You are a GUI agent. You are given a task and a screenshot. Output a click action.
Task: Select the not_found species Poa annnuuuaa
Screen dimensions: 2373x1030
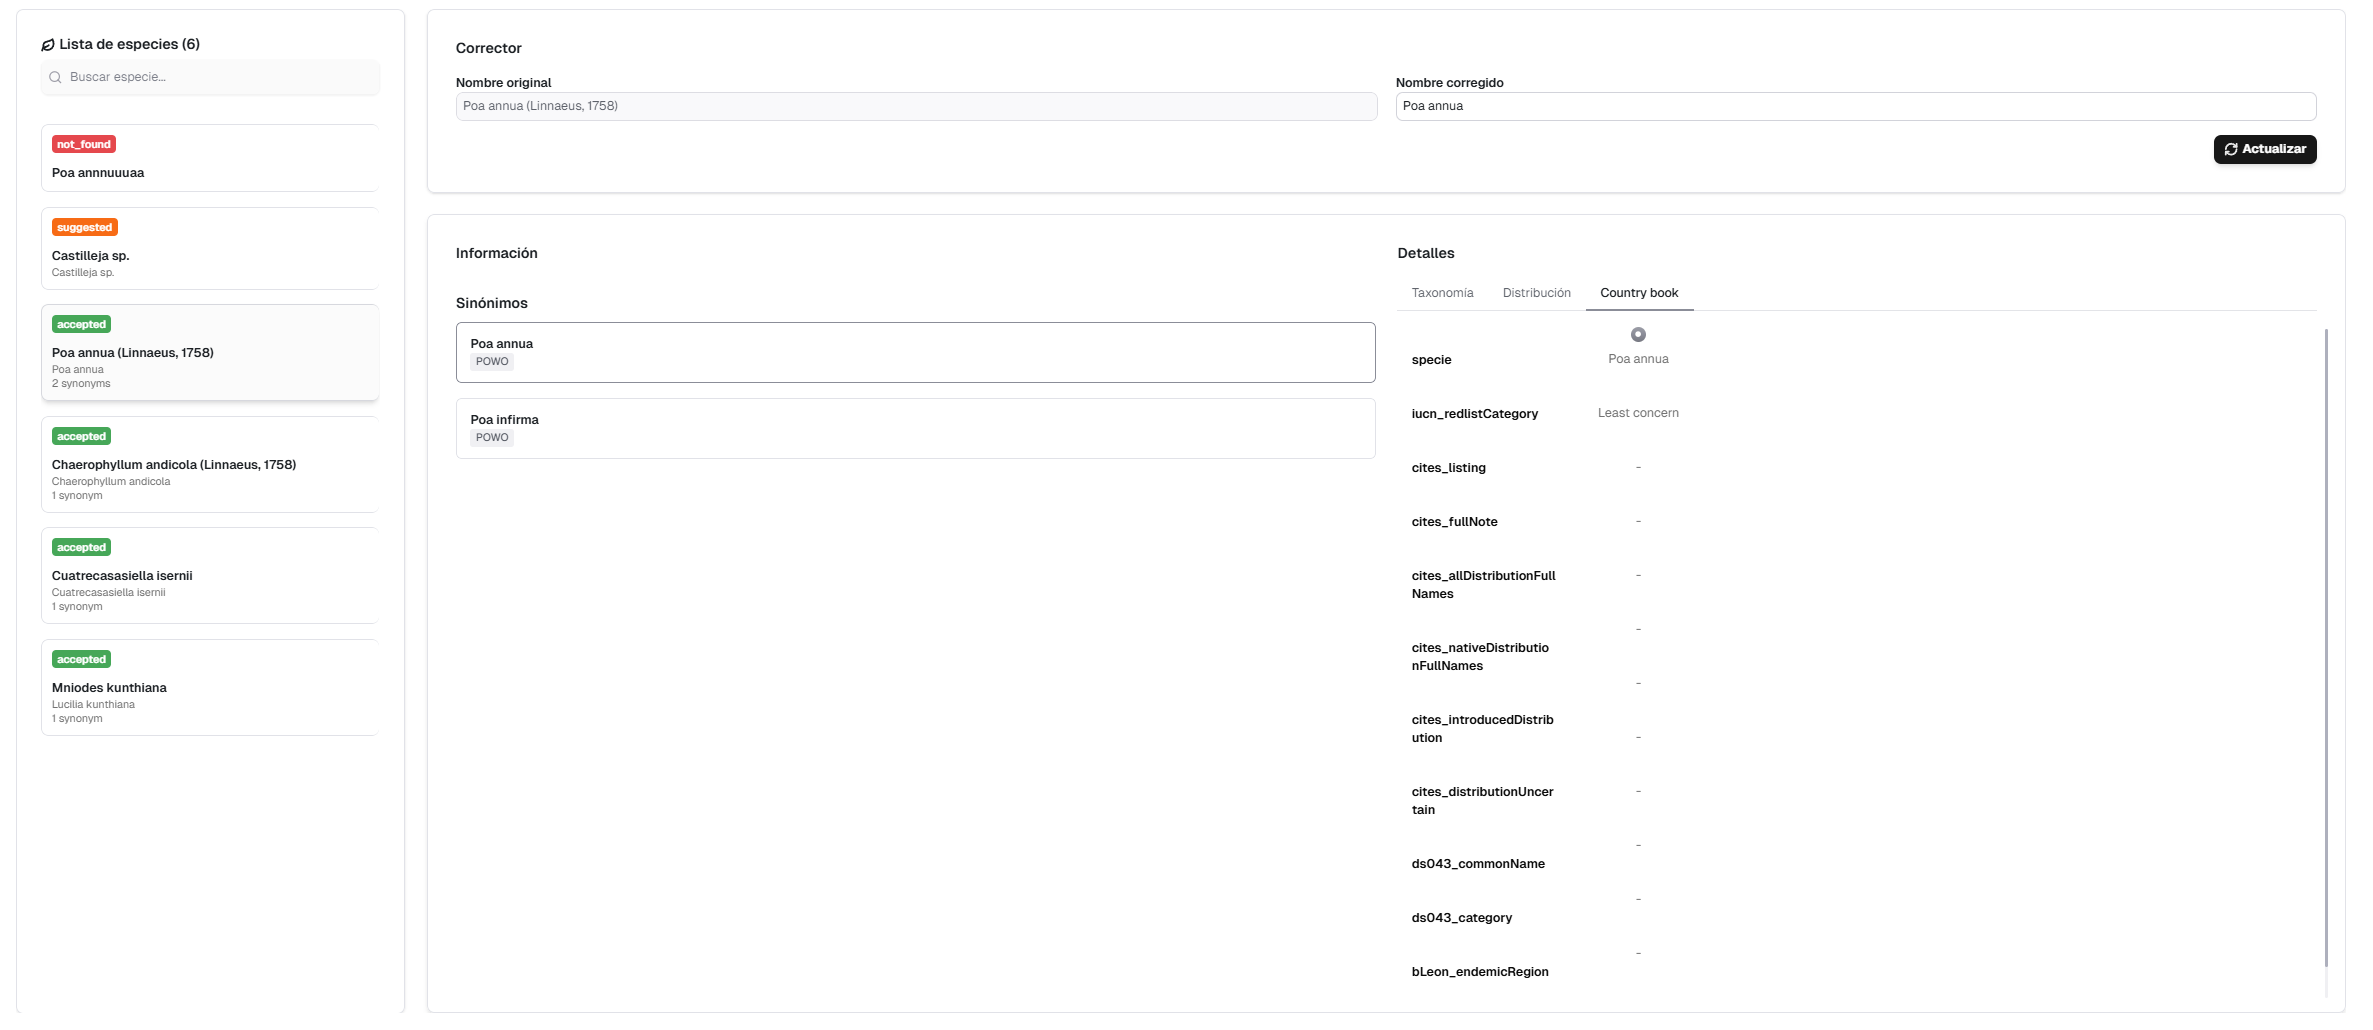pos(210,159)
